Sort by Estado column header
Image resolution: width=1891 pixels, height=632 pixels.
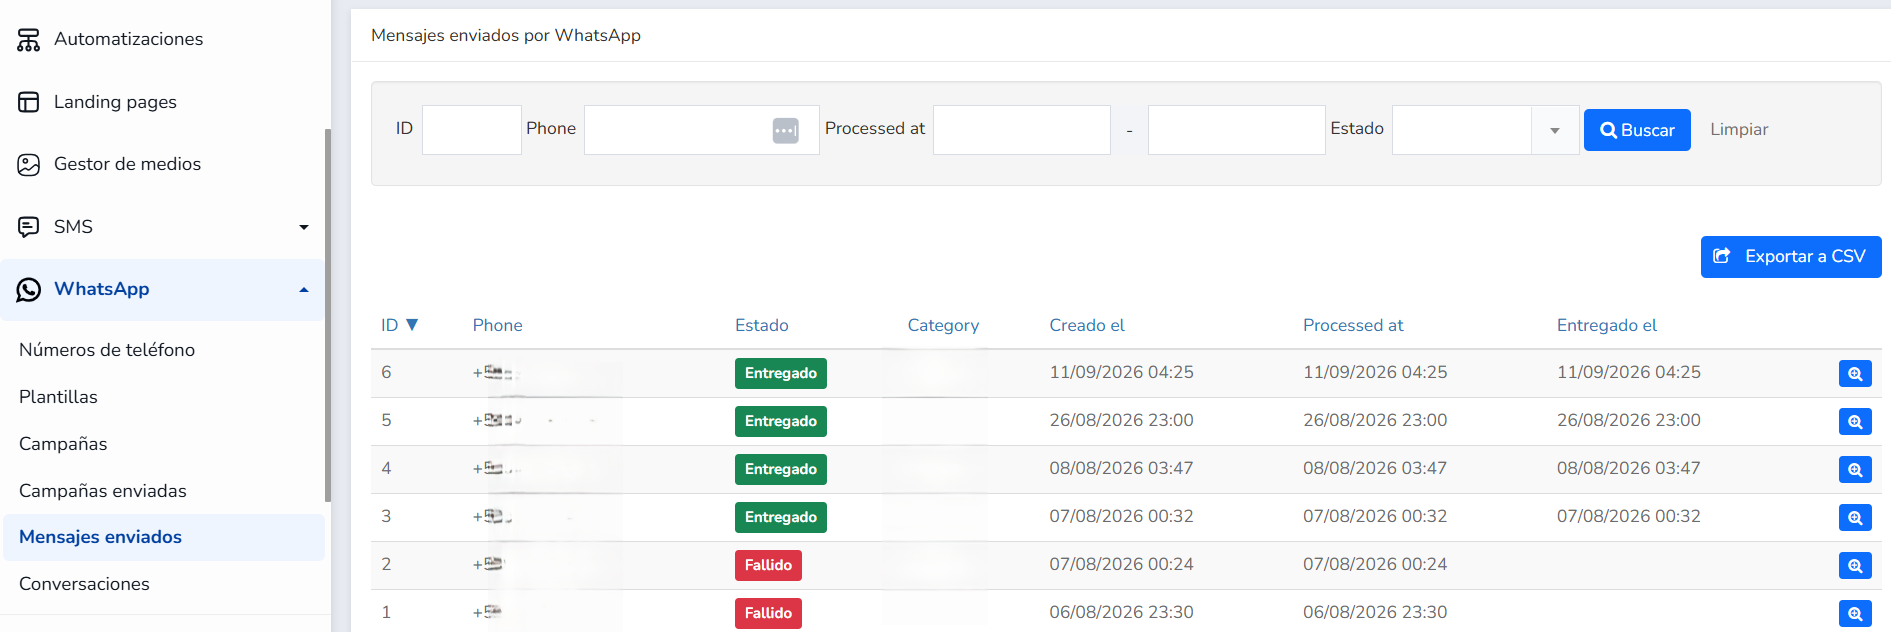[762, 325]
